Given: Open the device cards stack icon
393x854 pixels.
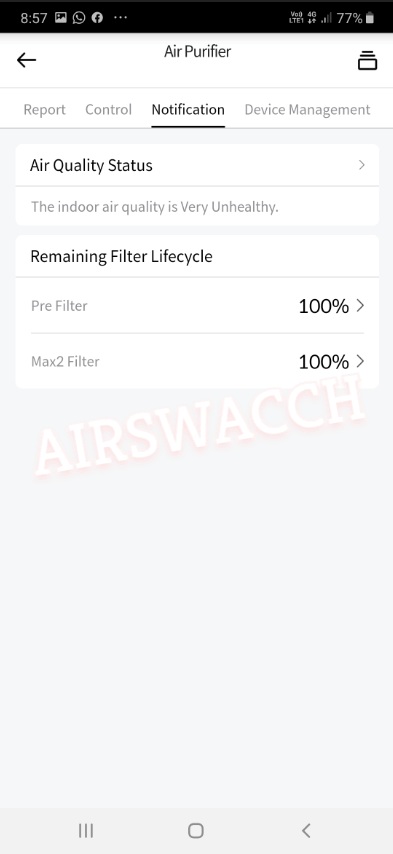Looking at the screenshot, I should (x=367, y=60).
